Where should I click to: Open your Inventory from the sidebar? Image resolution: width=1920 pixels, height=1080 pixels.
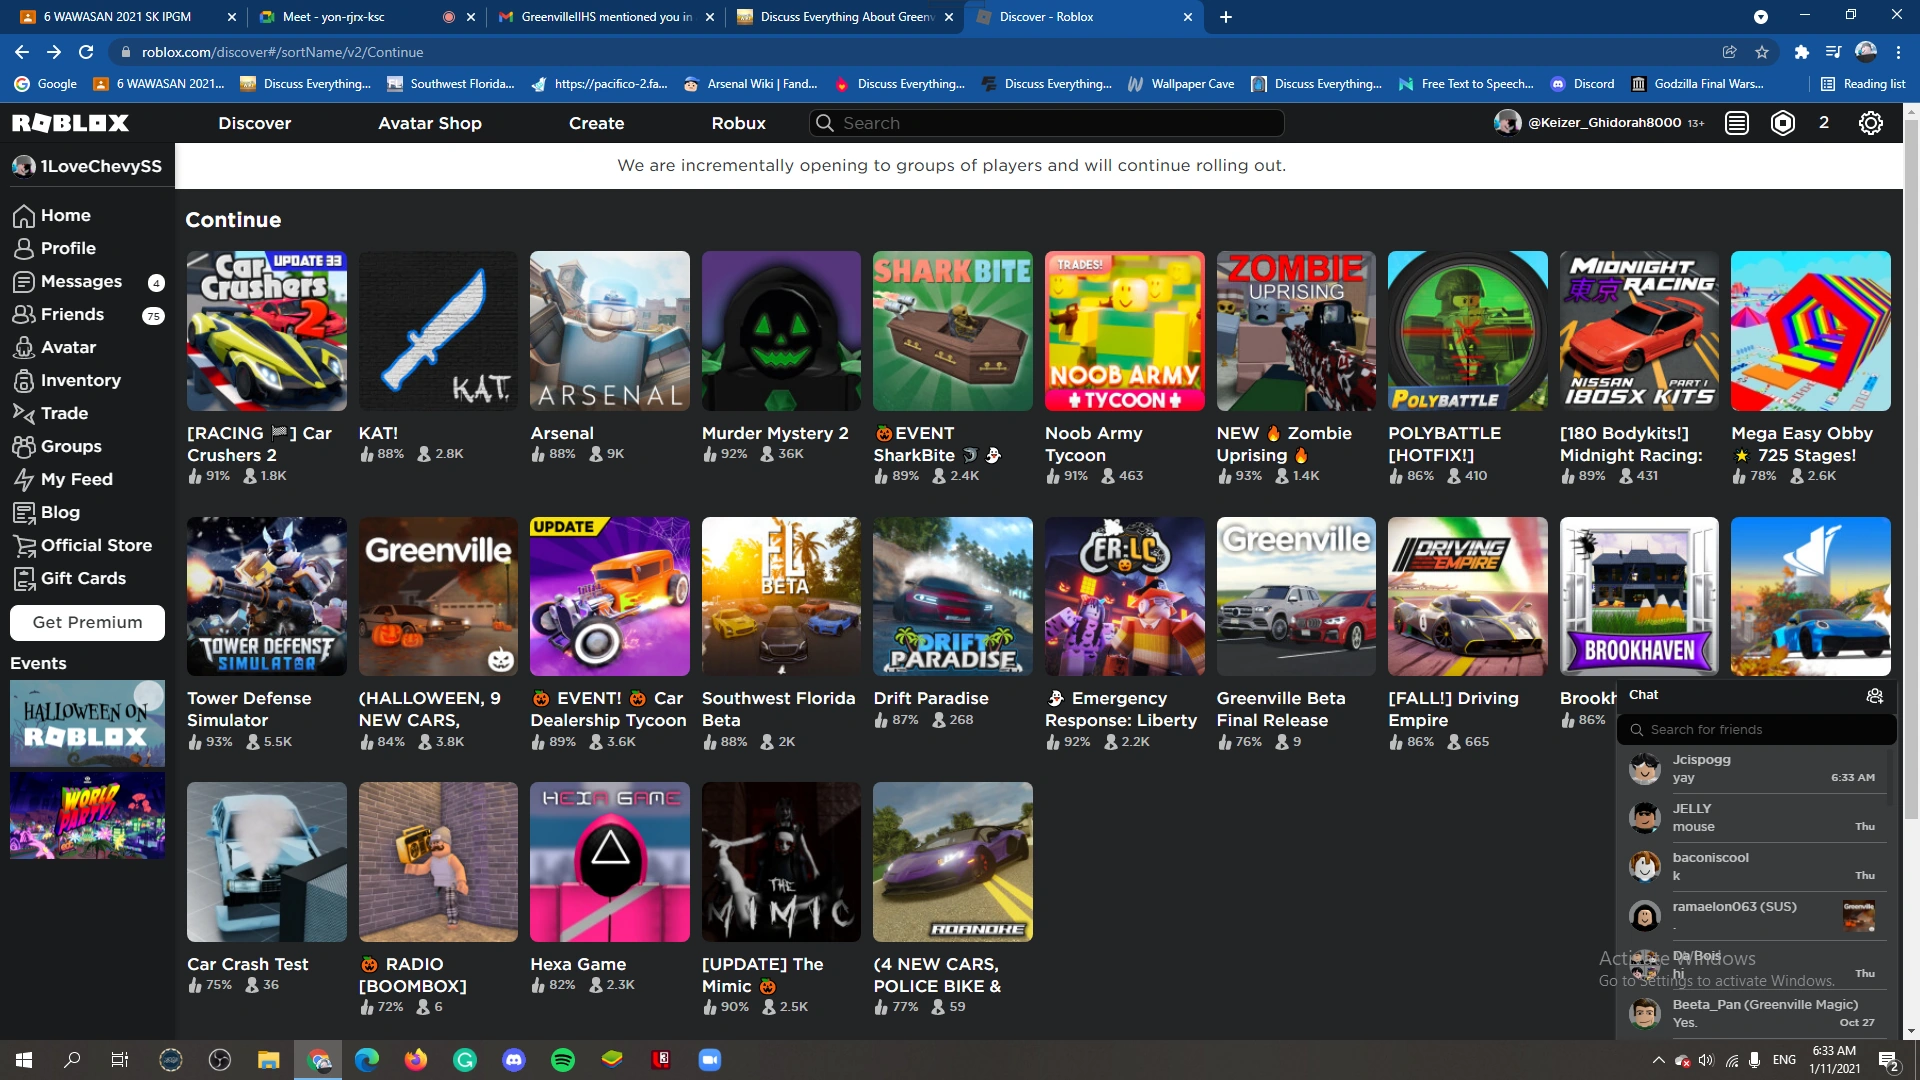(x=81, y=380)
